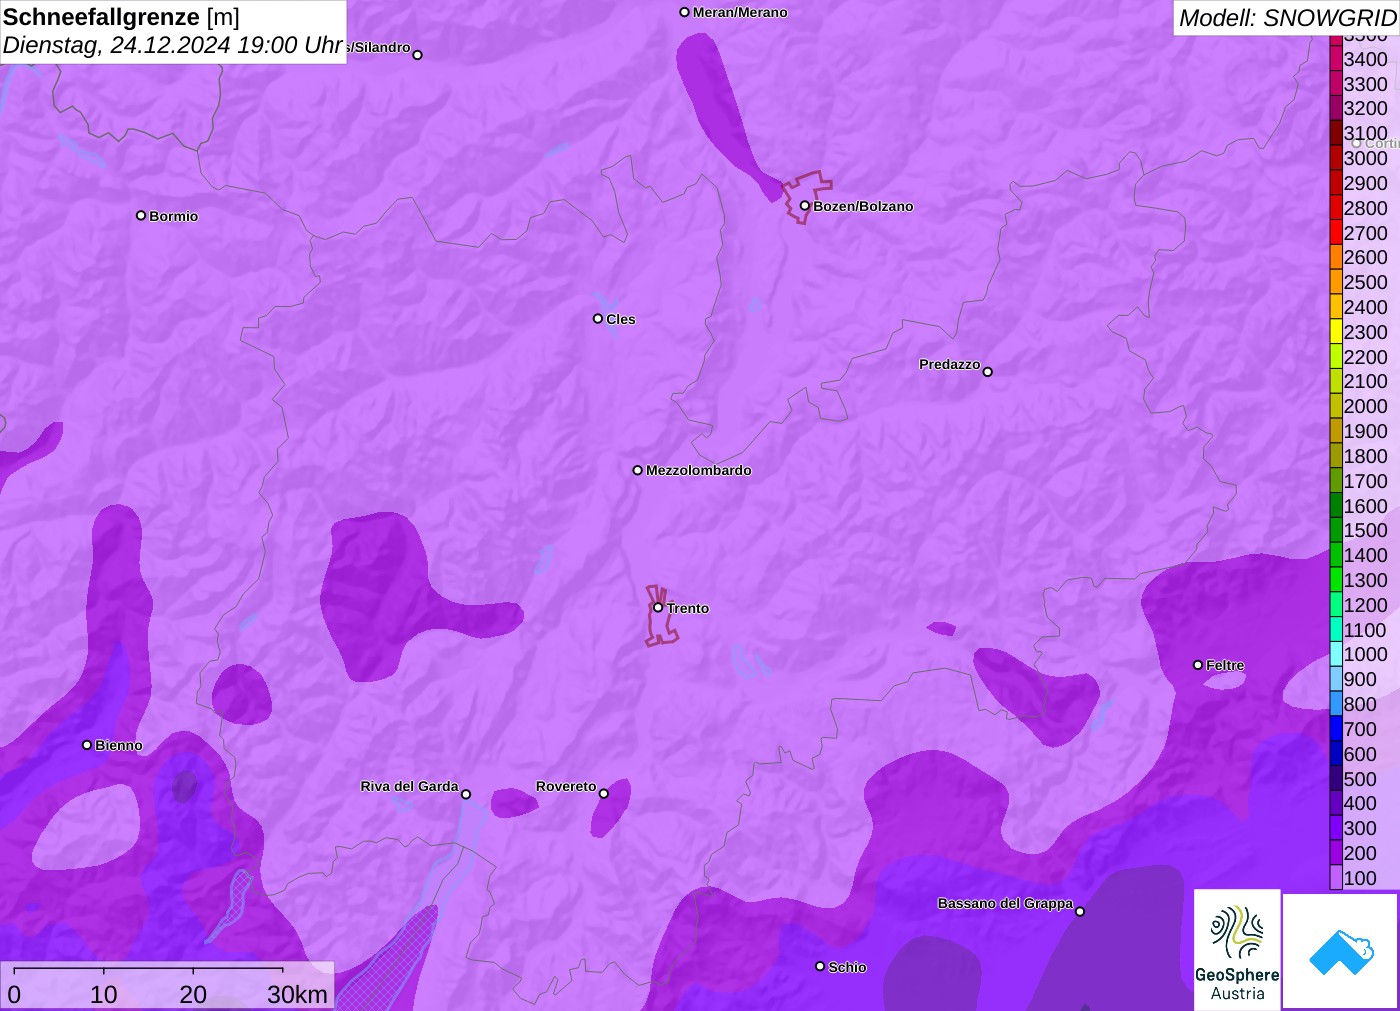The width and height of the screenshot is (1400, 1011).
Task: Click the Cles marker dot
Action: 598,319
